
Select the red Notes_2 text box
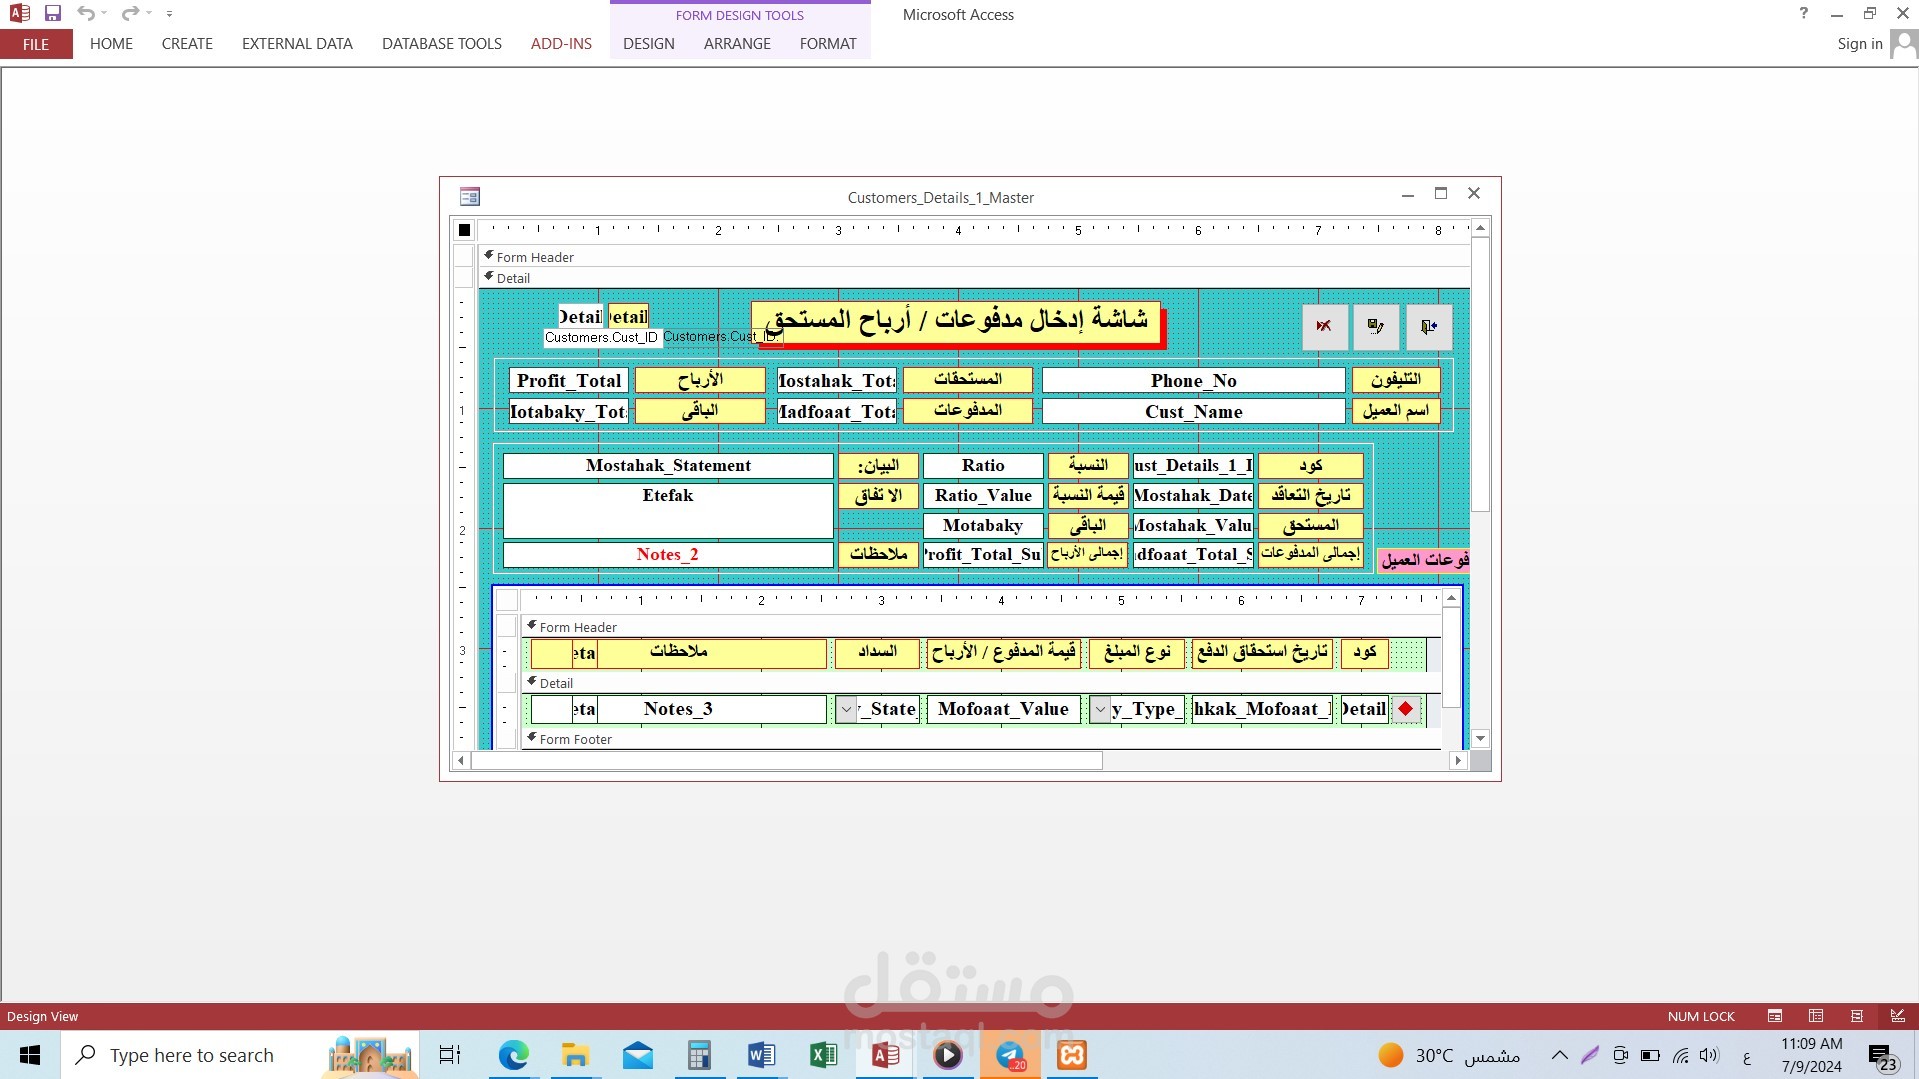coord(668,555)
